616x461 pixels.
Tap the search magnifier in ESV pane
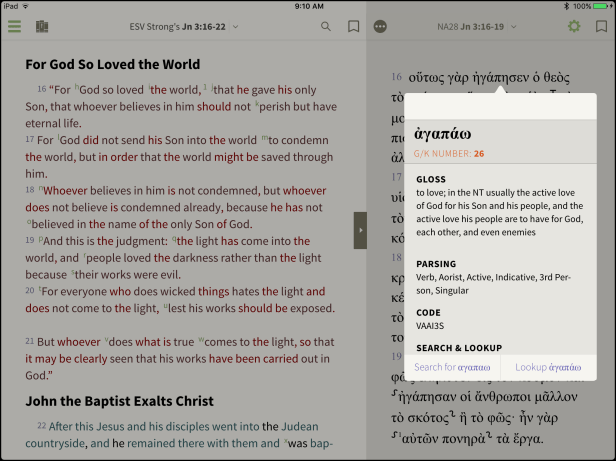tap(326, 26)
